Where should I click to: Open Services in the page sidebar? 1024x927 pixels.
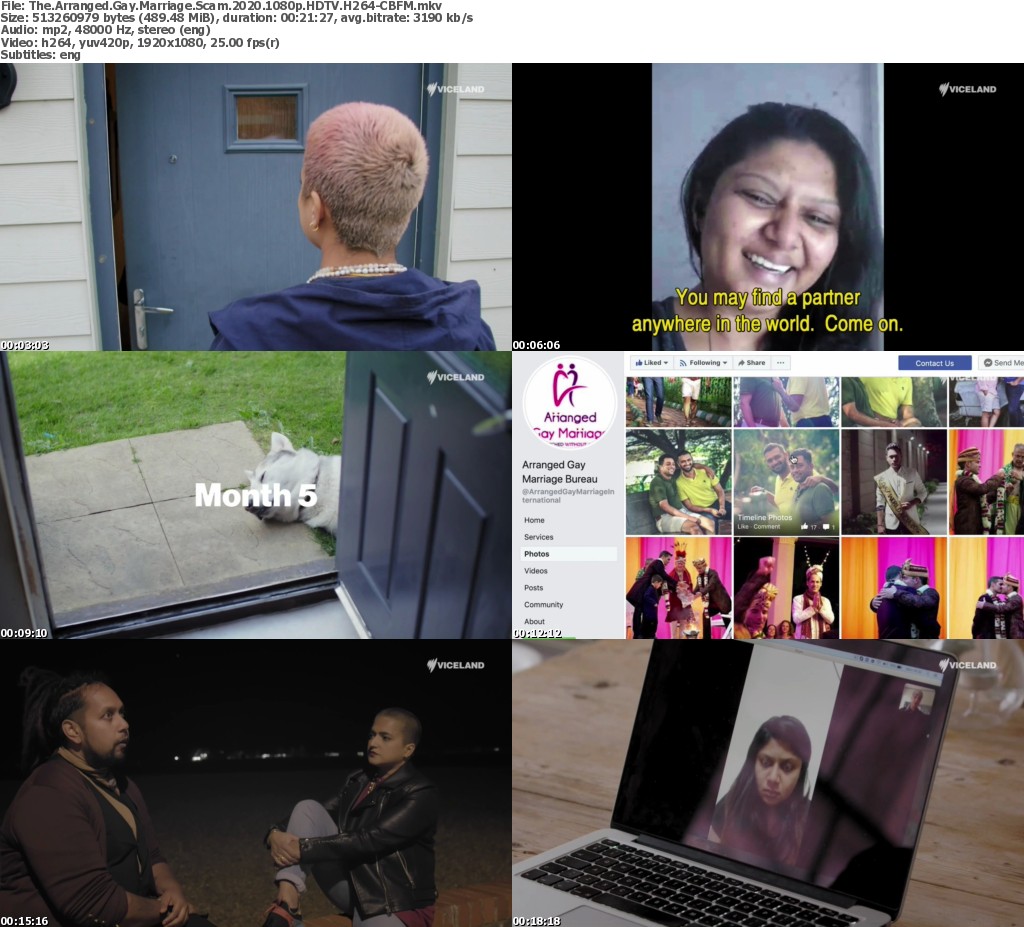[x=538, y=537]
